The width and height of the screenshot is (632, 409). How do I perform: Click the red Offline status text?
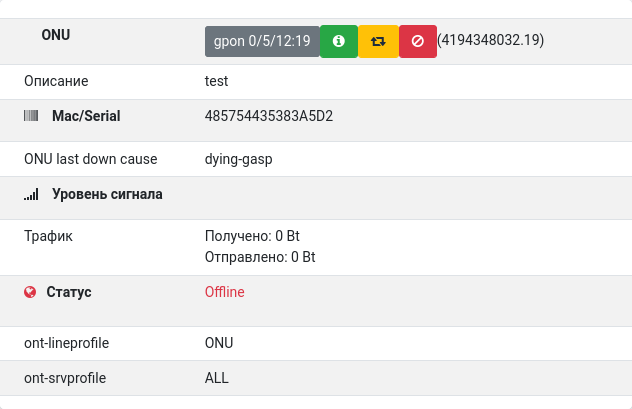[224, 292]
